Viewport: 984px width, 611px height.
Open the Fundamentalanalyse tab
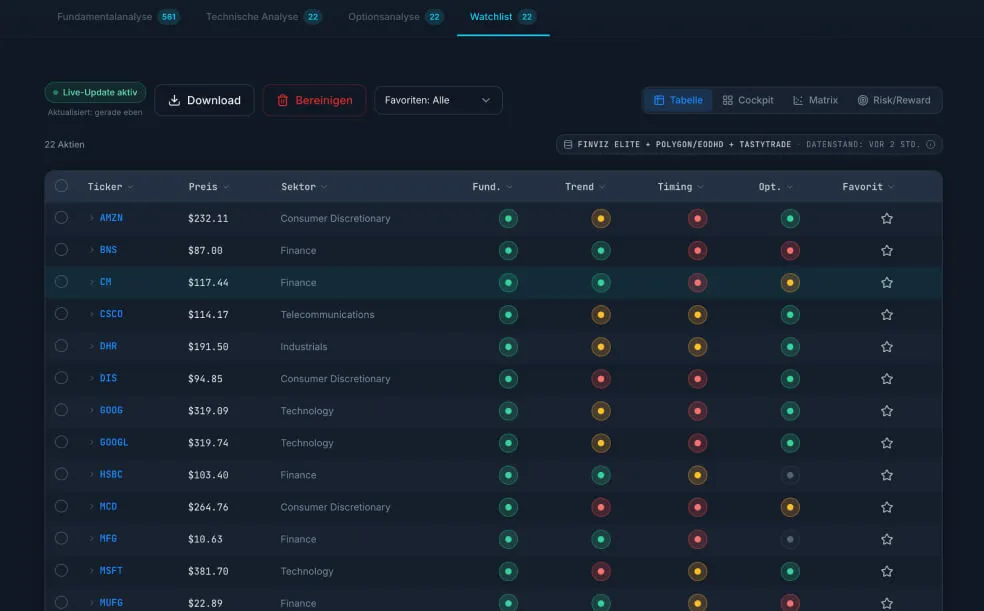118,17
